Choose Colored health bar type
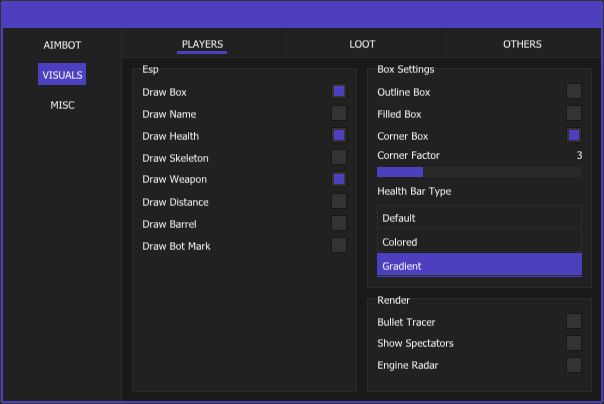Image resolution: width=604 pixels, height=404 pixels. [479, 242]
